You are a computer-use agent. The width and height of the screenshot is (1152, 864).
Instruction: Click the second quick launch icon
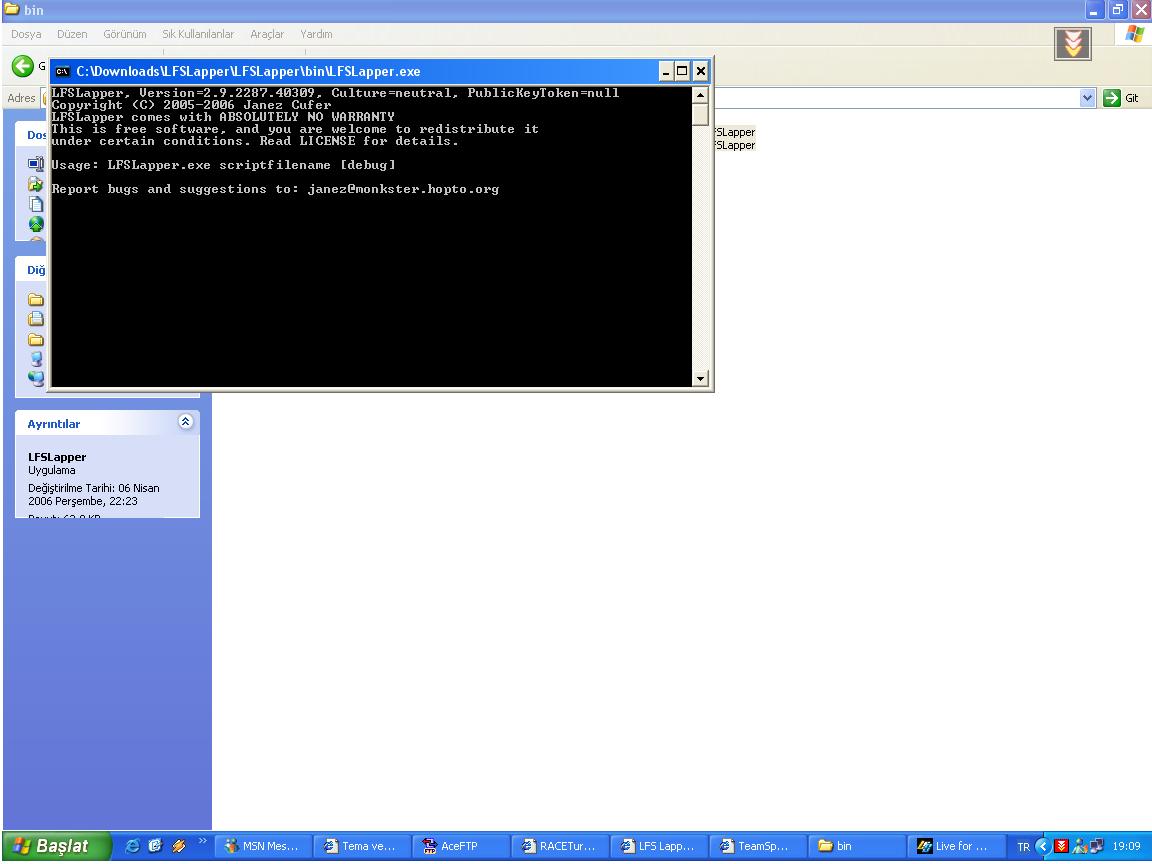(155, 846)
